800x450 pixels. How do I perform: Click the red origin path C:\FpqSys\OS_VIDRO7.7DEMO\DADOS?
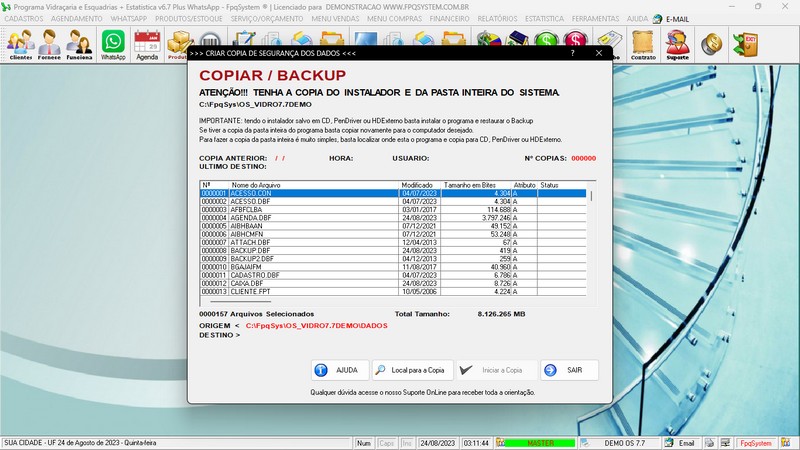click(x=316, y=326)
